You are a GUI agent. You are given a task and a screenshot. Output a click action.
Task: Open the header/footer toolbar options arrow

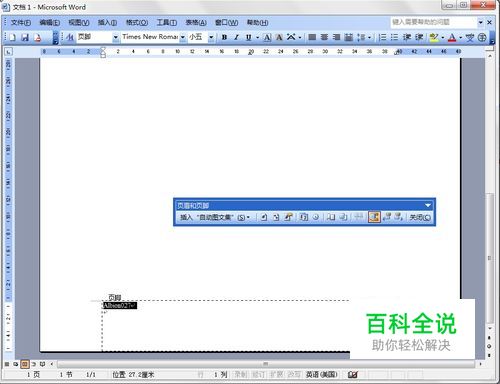428,205
